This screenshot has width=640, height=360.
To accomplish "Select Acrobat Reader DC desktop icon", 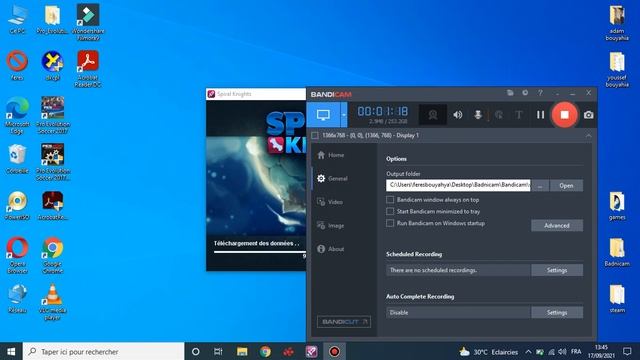I will click(88, 69).
